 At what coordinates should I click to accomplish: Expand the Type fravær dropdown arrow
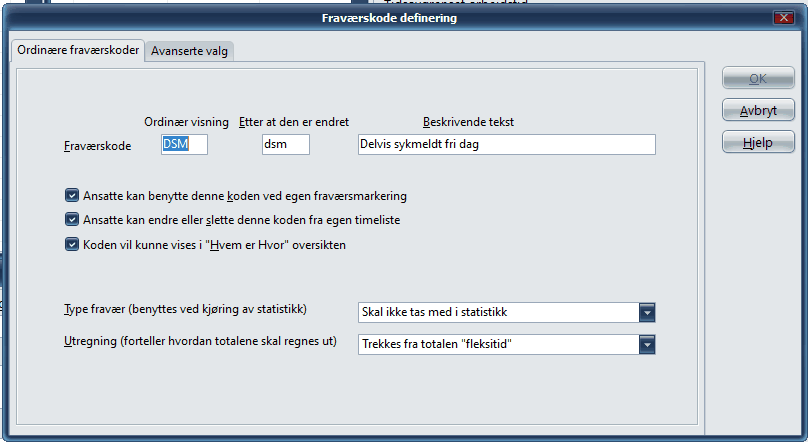tap(647, 313)
